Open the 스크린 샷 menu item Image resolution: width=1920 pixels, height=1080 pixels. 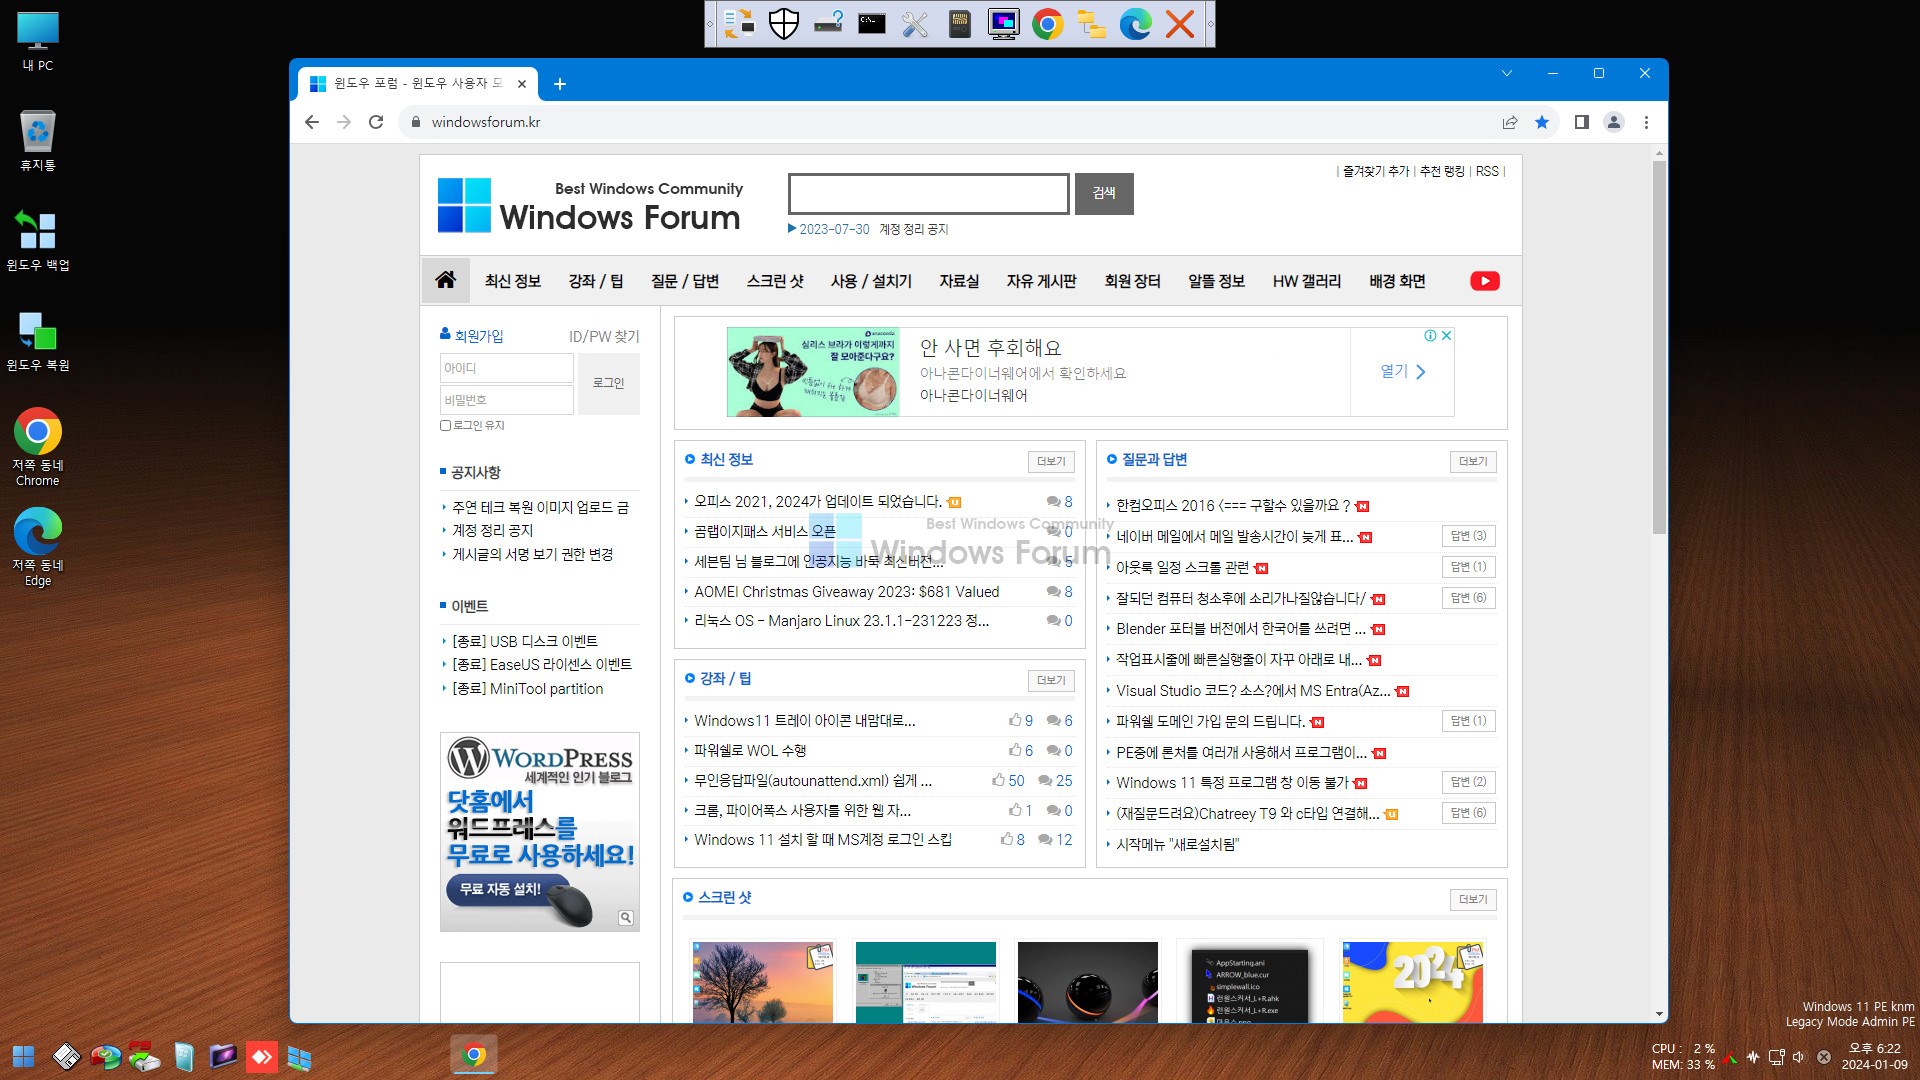(775, 281)
